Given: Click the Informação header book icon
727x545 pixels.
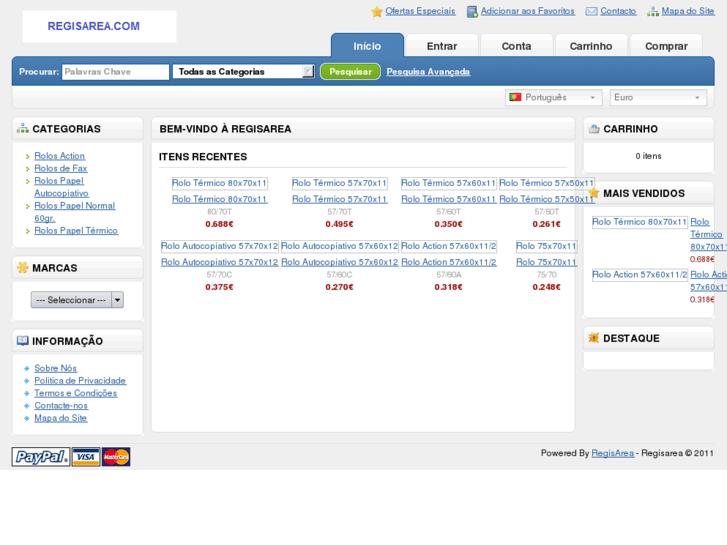Looking at the screenshot, I should [23, 341].
